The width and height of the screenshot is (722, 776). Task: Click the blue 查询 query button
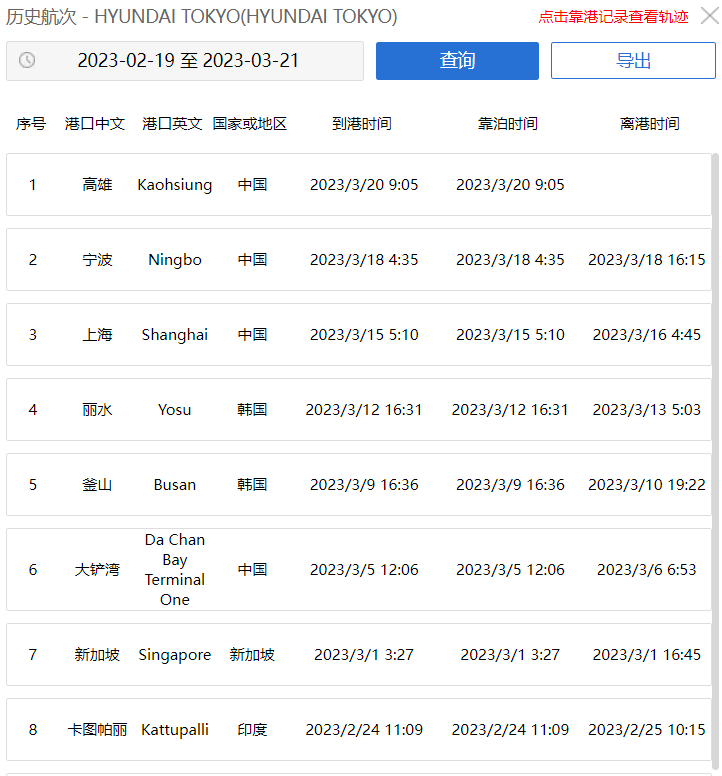pyautogui.click(x=457, y=60)
